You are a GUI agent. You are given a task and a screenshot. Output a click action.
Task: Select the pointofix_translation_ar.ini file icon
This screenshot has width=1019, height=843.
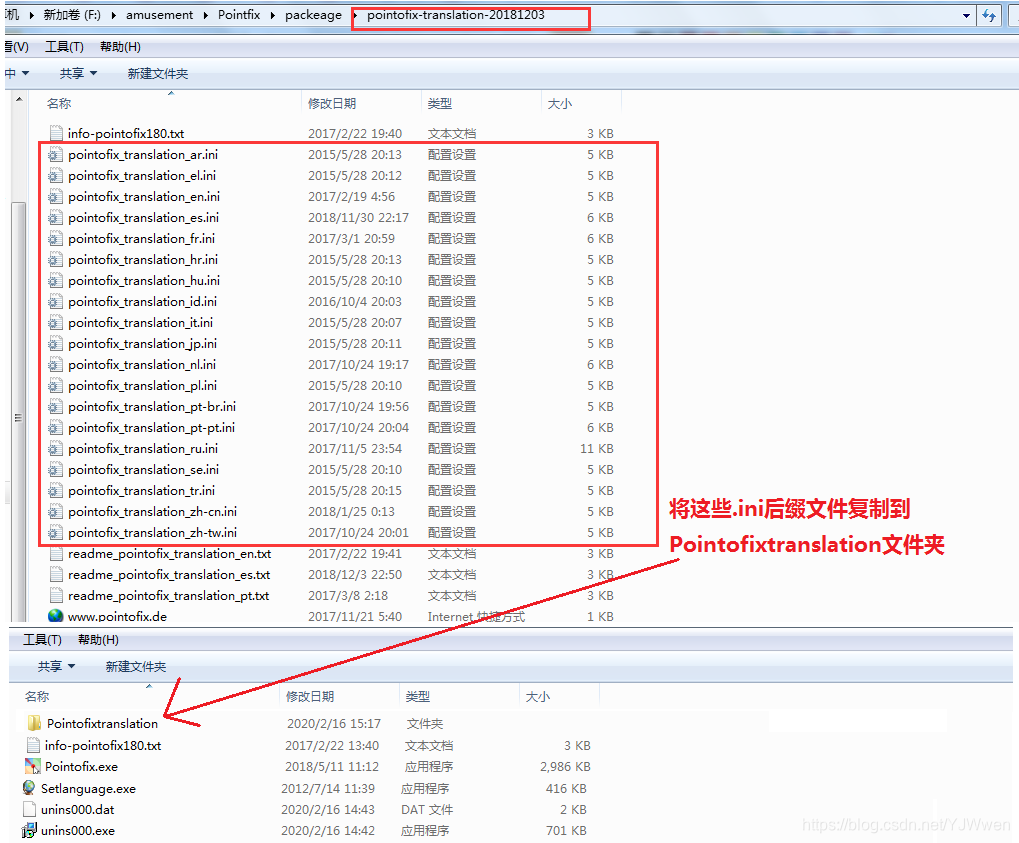tap(56, 155)
